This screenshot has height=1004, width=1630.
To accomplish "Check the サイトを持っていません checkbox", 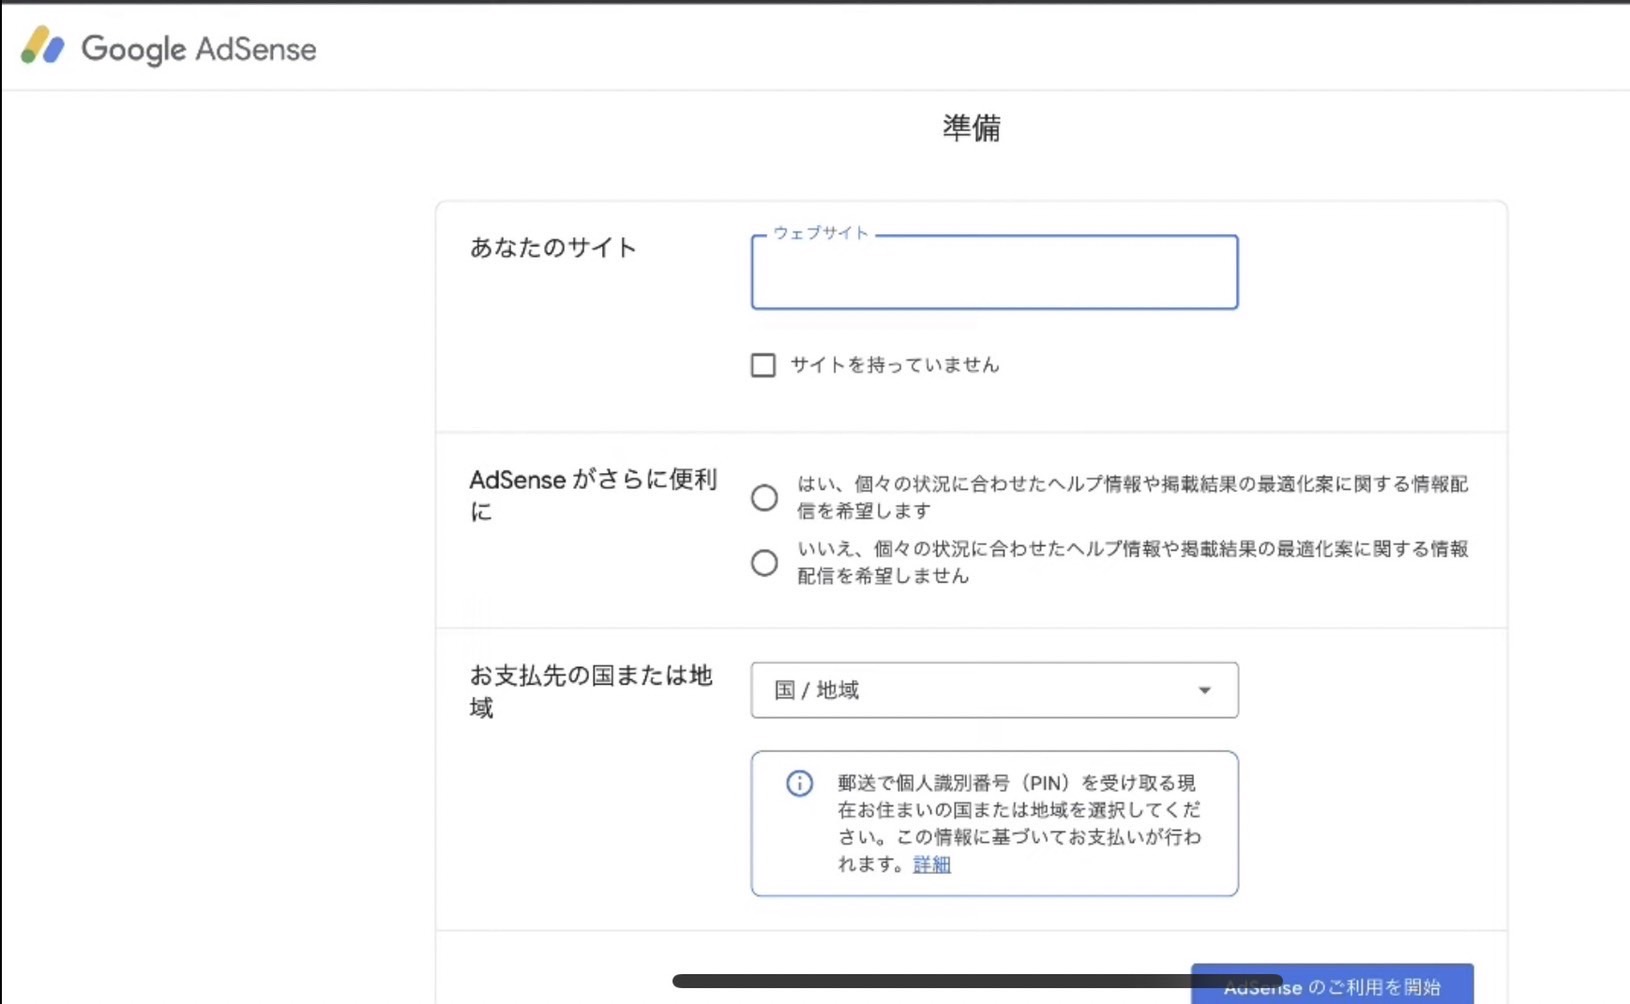I will point(763,365).
